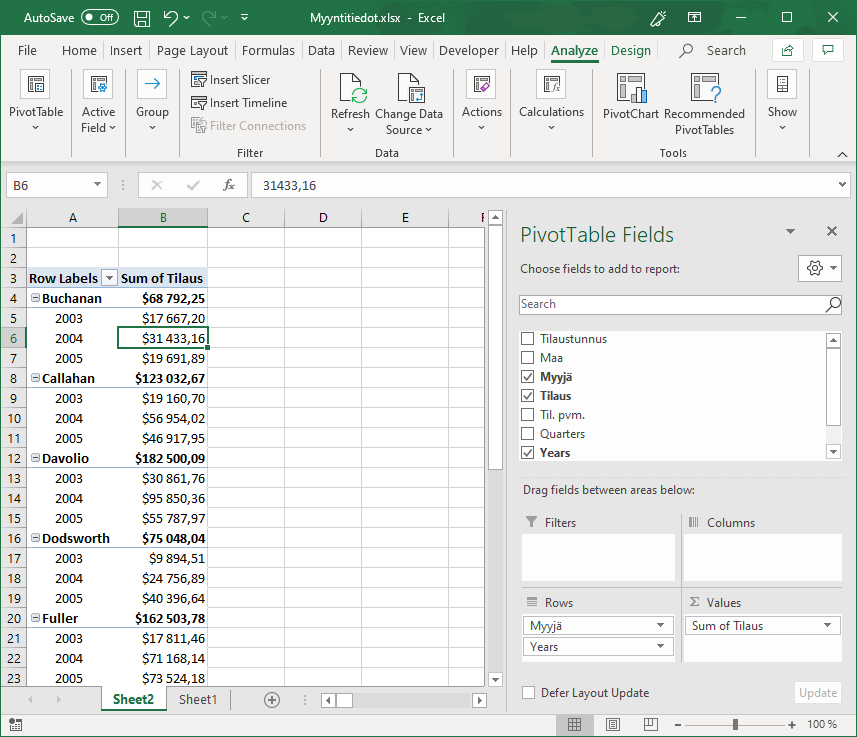857x737 pixels.
Task: Click the PivotTable Fields search box
Action: pyautogui.click(x=672, y=304)
